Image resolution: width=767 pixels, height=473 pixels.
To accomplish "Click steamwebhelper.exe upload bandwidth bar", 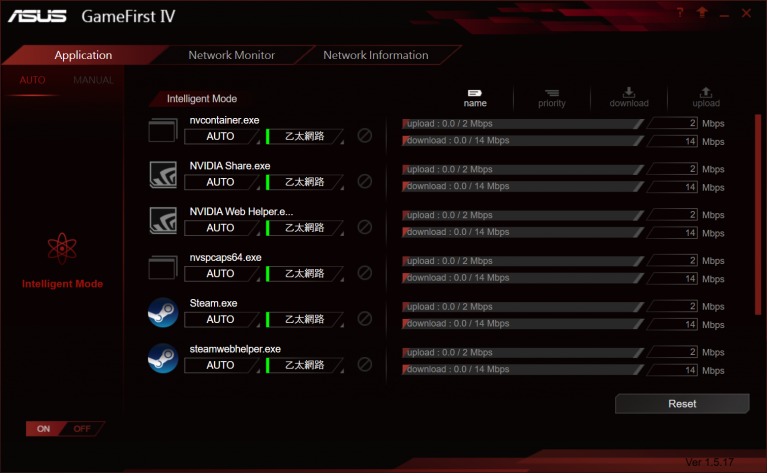I will pos(522,353).
